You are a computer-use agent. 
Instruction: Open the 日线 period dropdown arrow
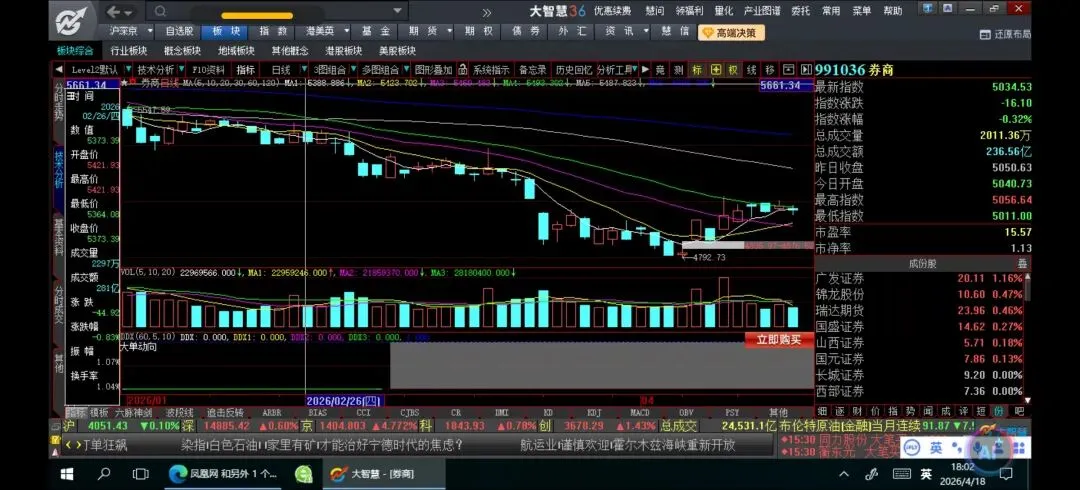(x=306, y=70)
